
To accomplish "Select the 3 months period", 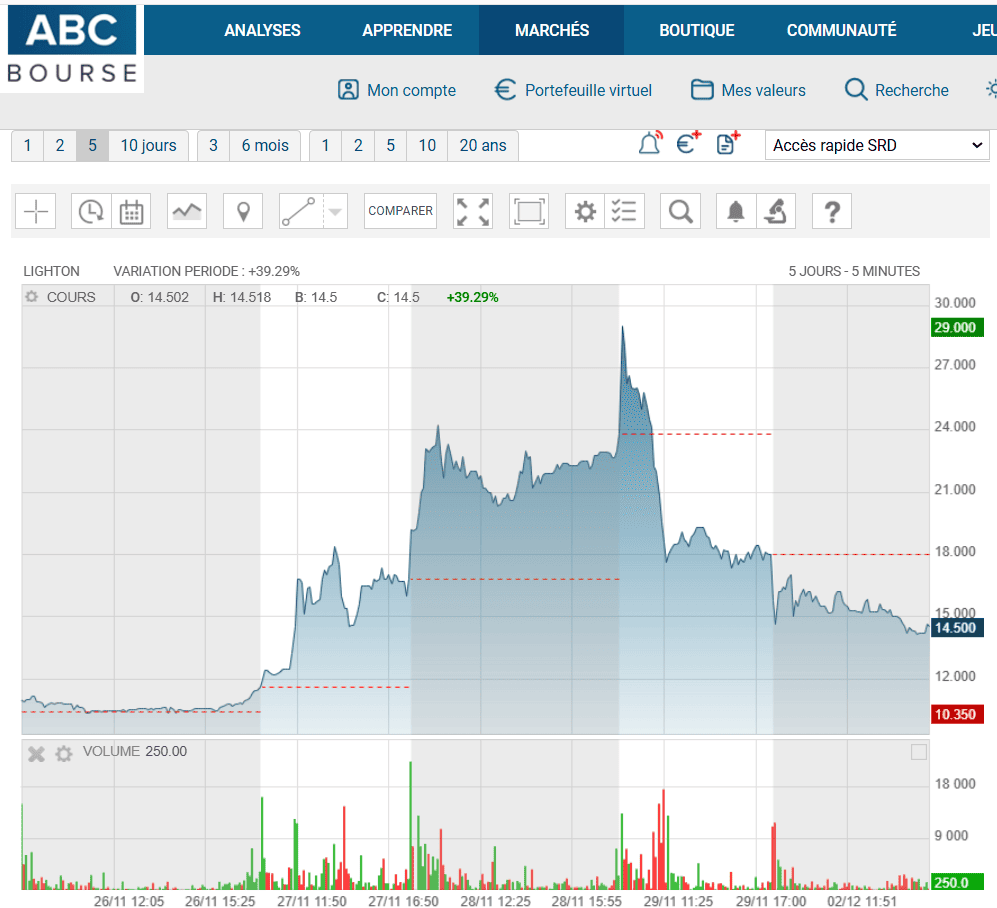I will 213,146.
